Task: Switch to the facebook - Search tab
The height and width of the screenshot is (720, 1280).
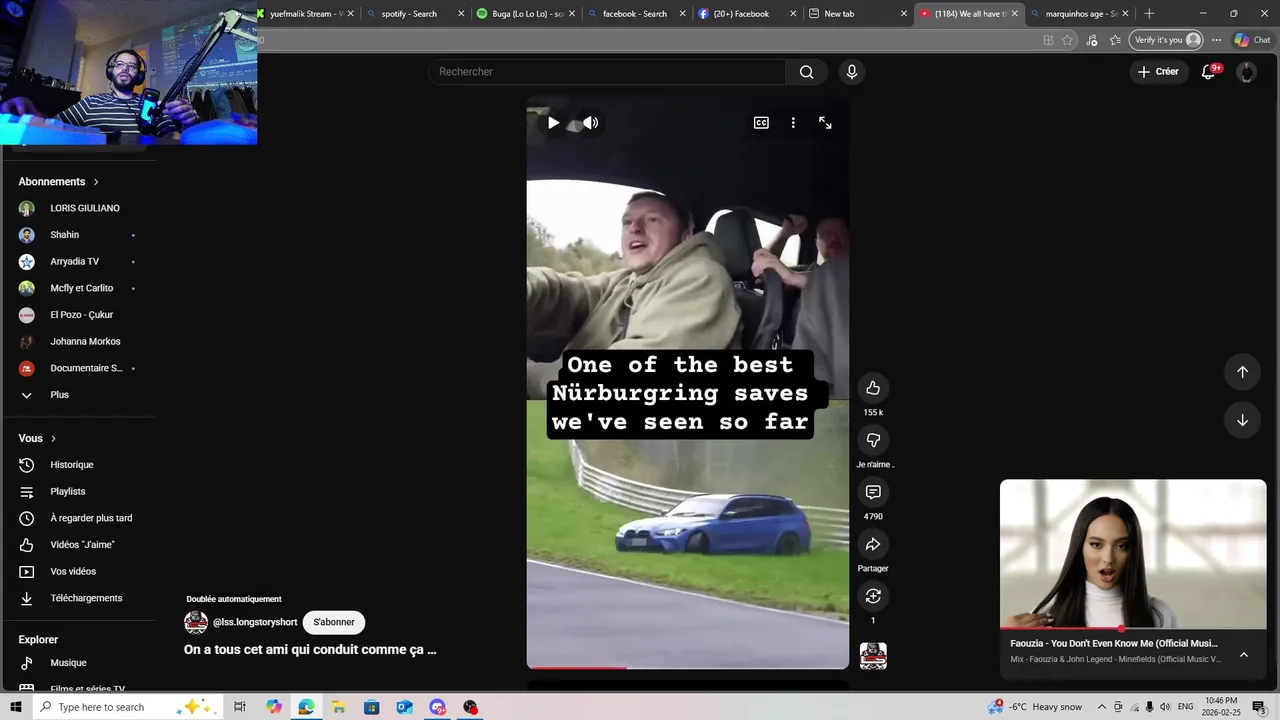Action: 635,14
